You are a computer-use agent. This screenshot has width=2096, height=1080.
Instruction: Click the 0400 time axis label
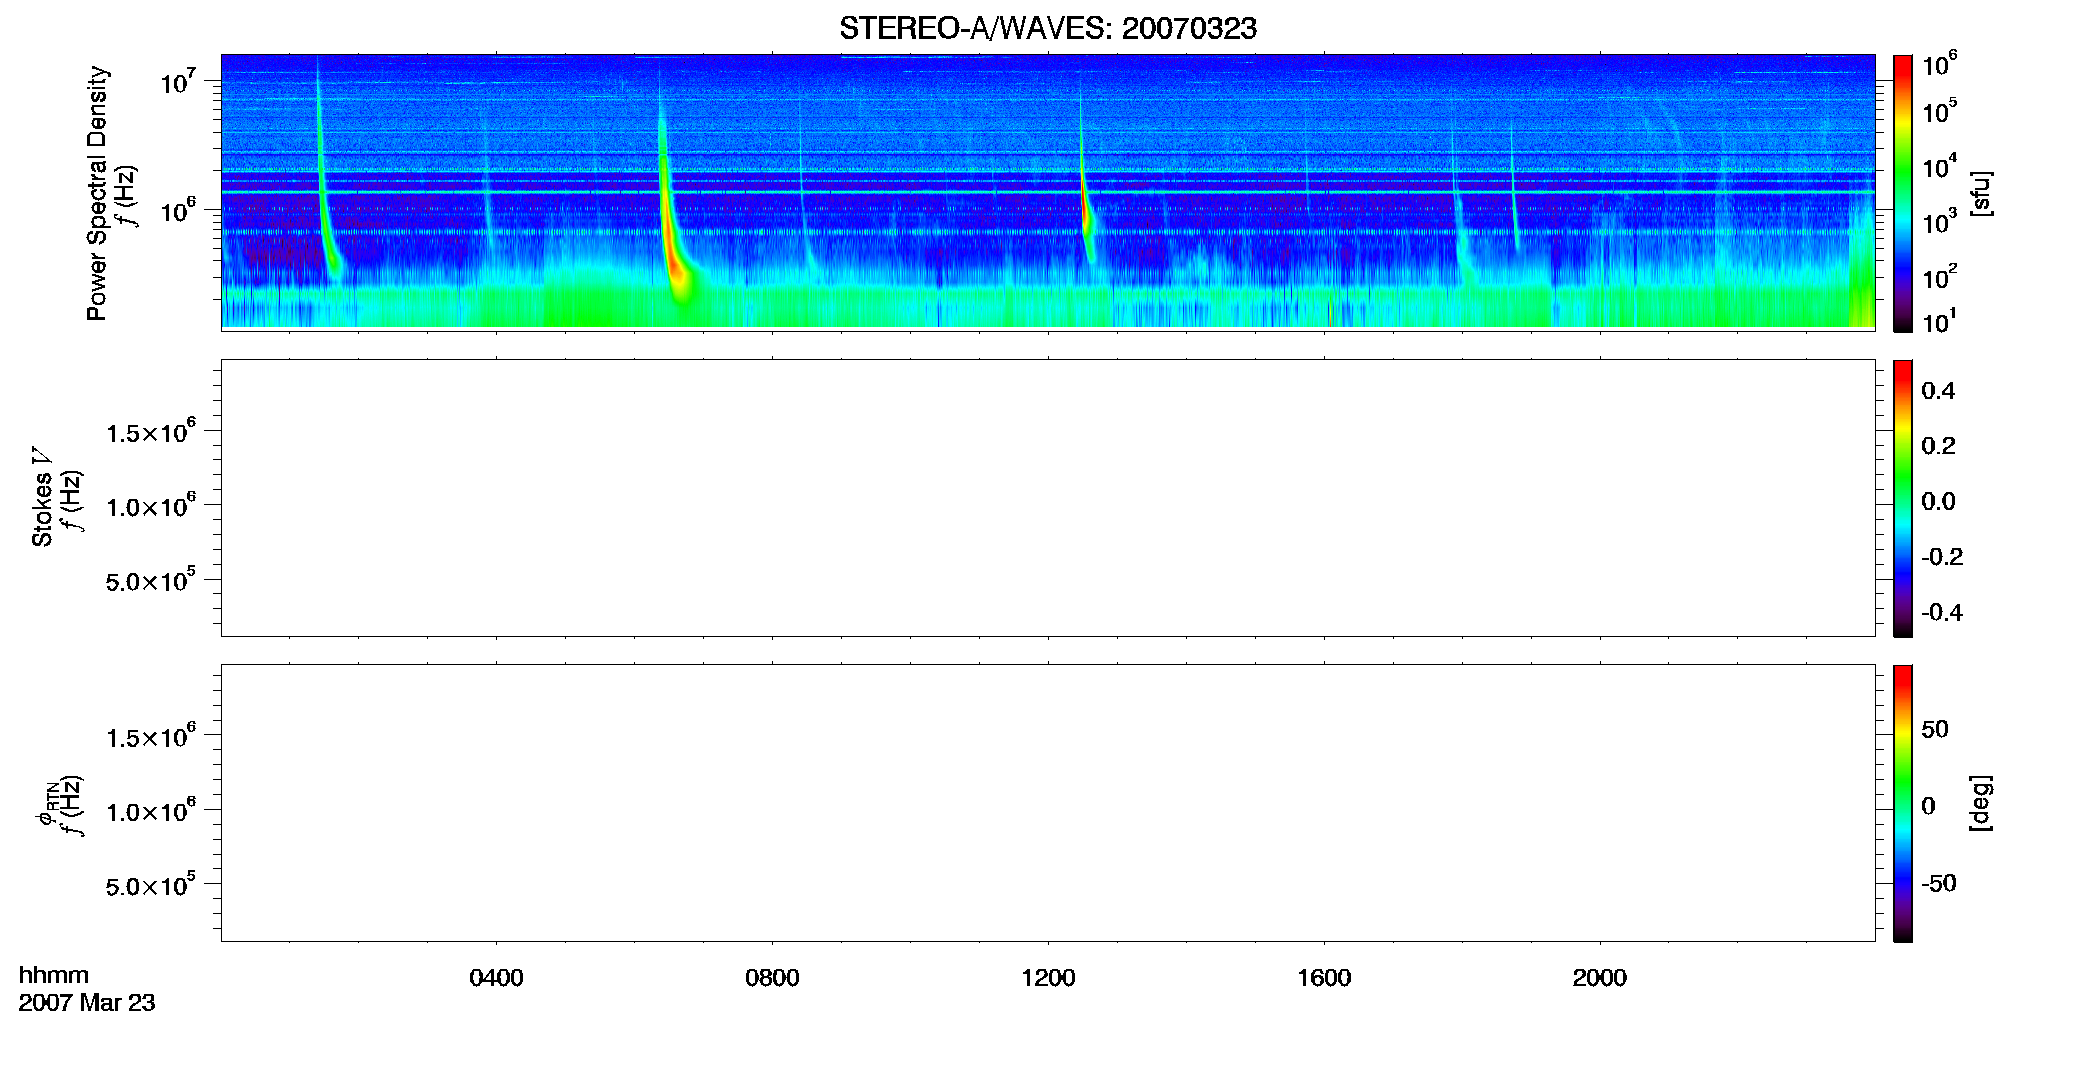[496, 978]
